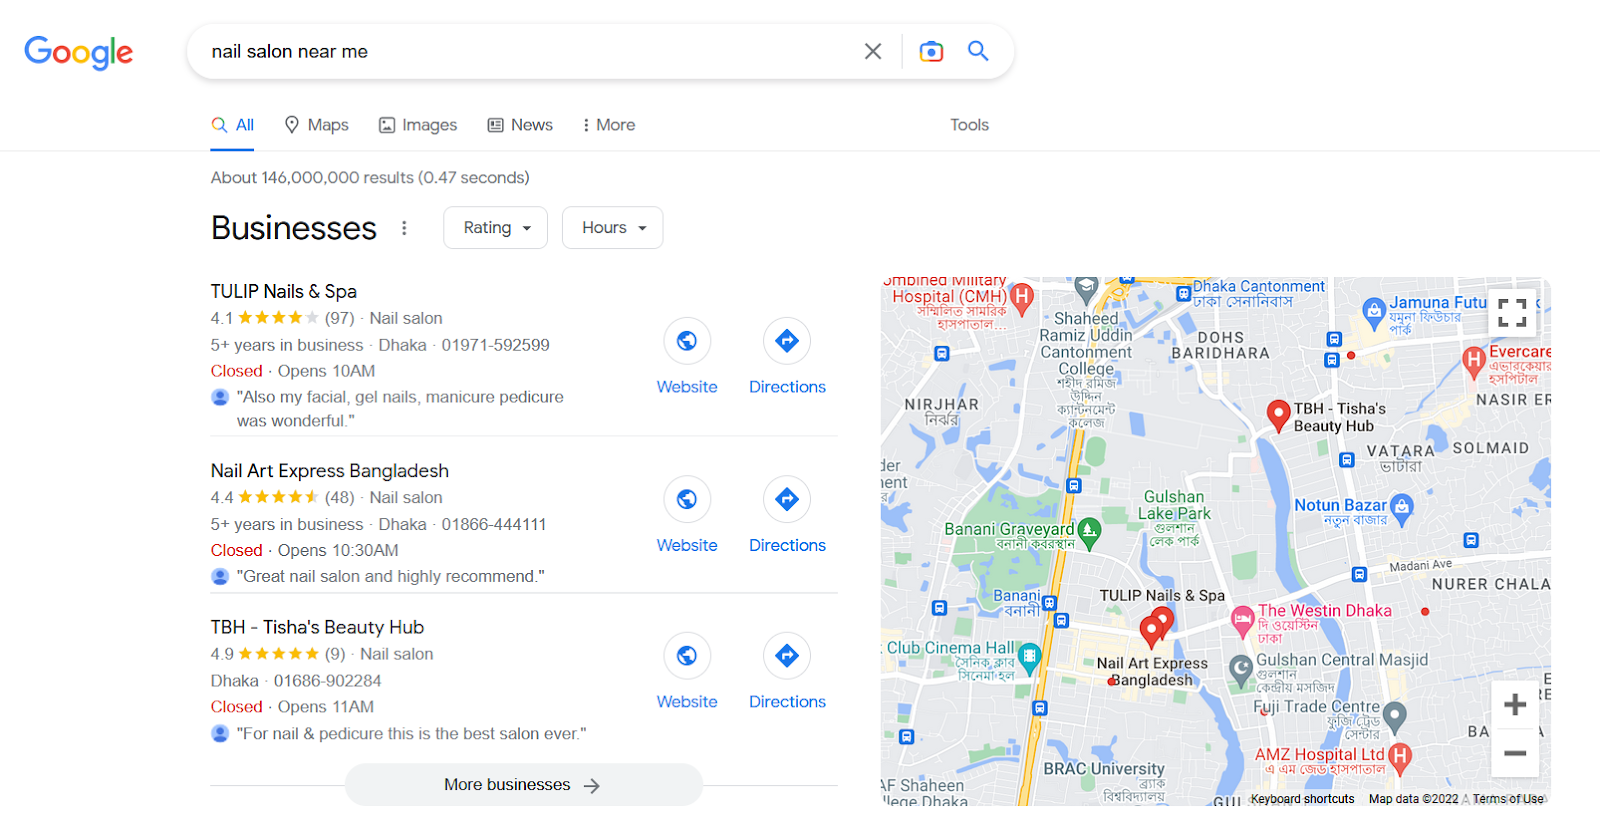Image resolution: width=1600 pixels, height=832 pixels.
Task: Click the blue magnifier search icon
Action: pyautogui.click(x=978, y=51)
